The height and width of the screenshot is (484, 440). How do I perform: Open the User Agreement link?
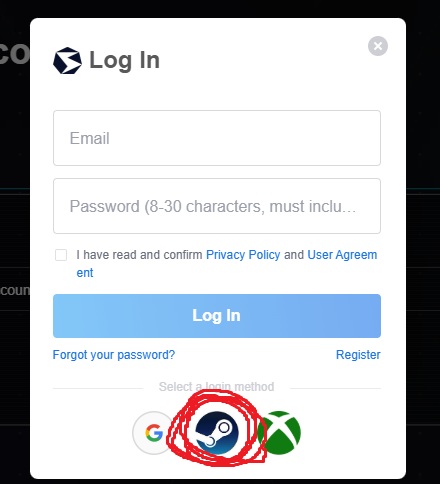342,255
